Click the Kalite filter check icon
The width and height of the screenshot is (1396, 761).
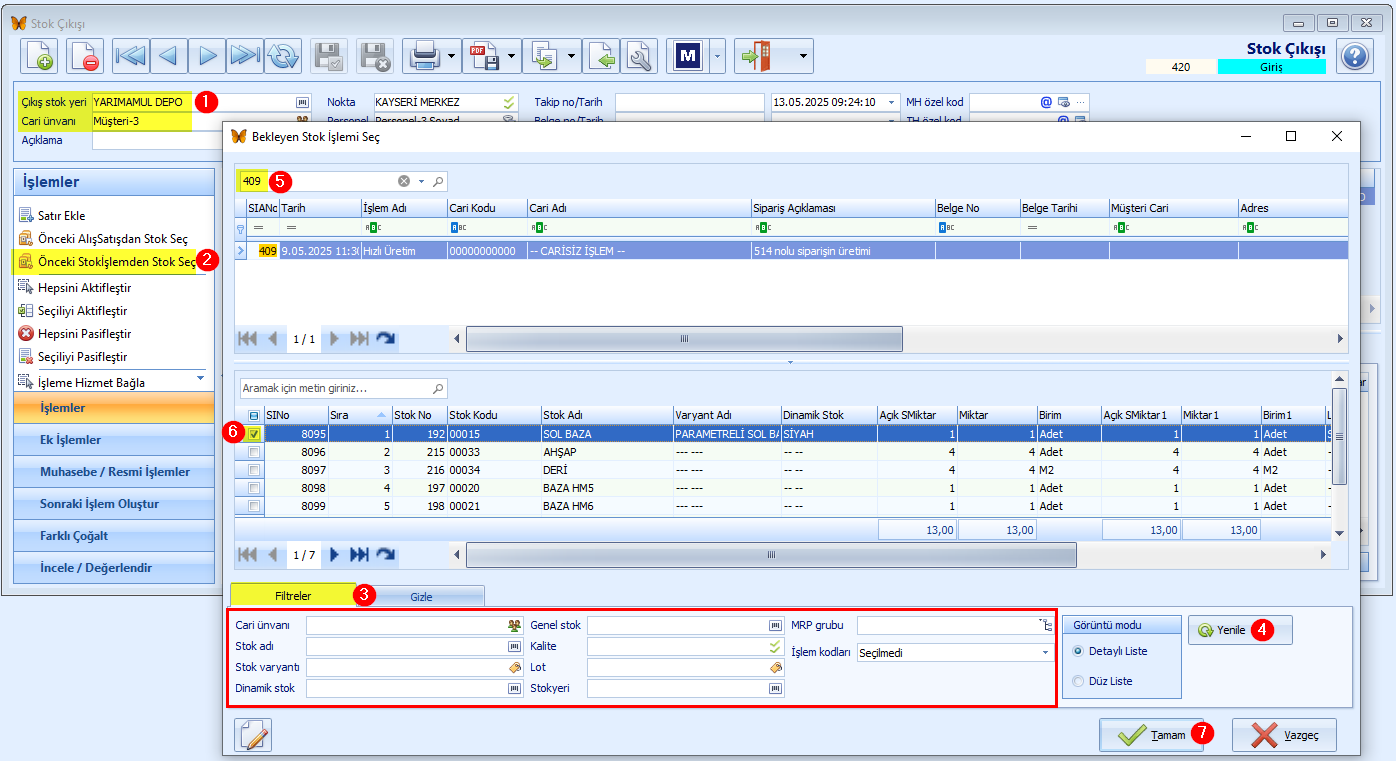775,646
